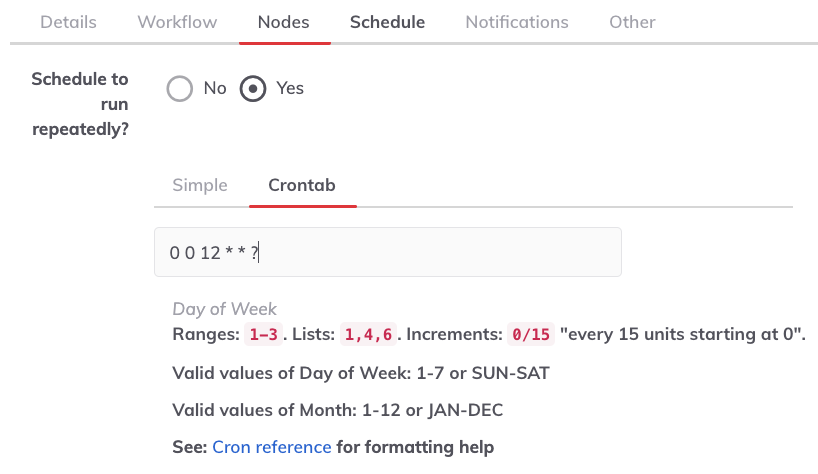The height and width of the screenshot is (474, 818).
Task: Switch to the Other tab
Action: pyautogui.click(x=632, y=22)
